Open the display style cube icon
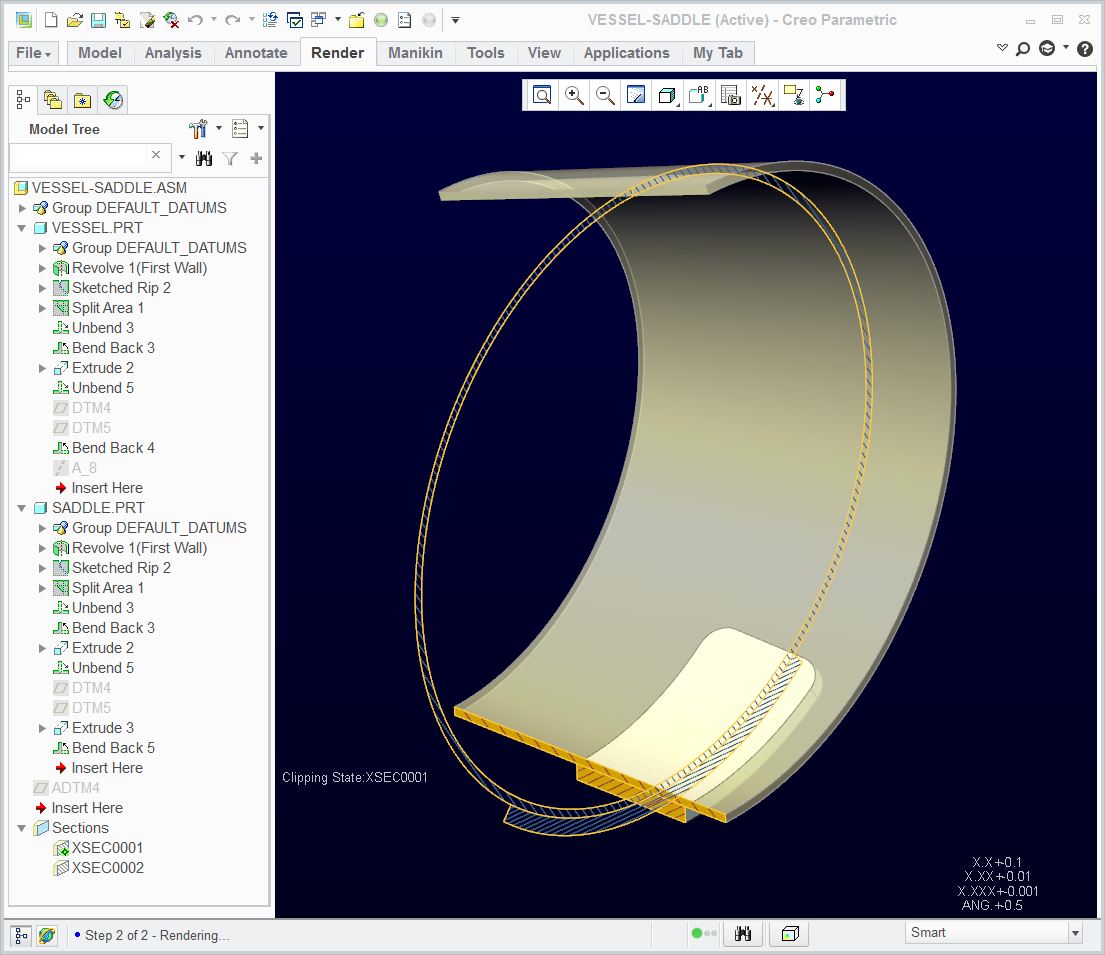The height and width of the screenshot is (955, 1105). (667, 95)
